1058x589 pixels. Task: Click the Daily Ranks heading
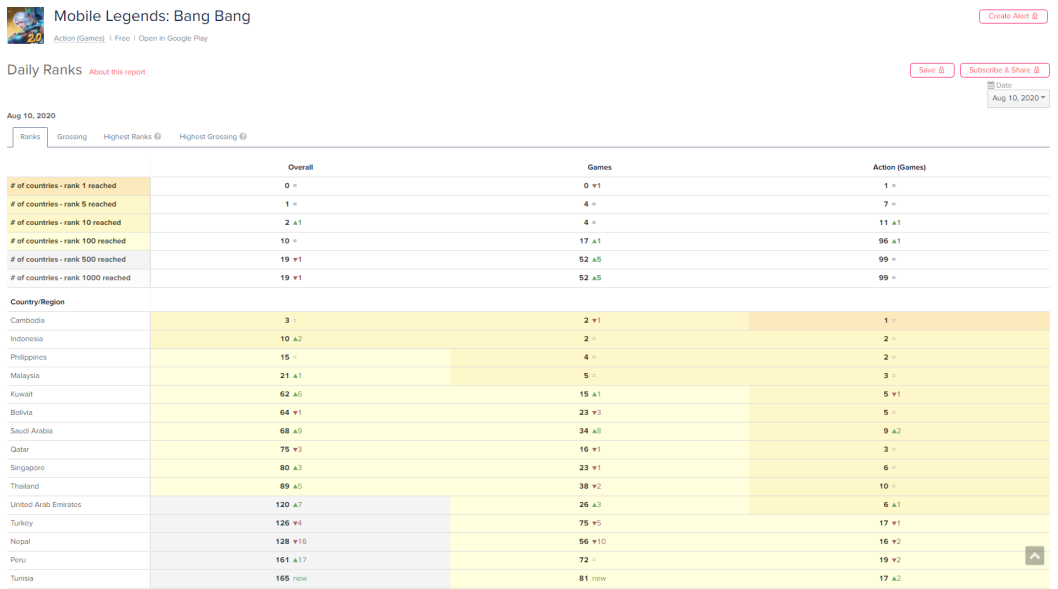click(x=45, y=70)
